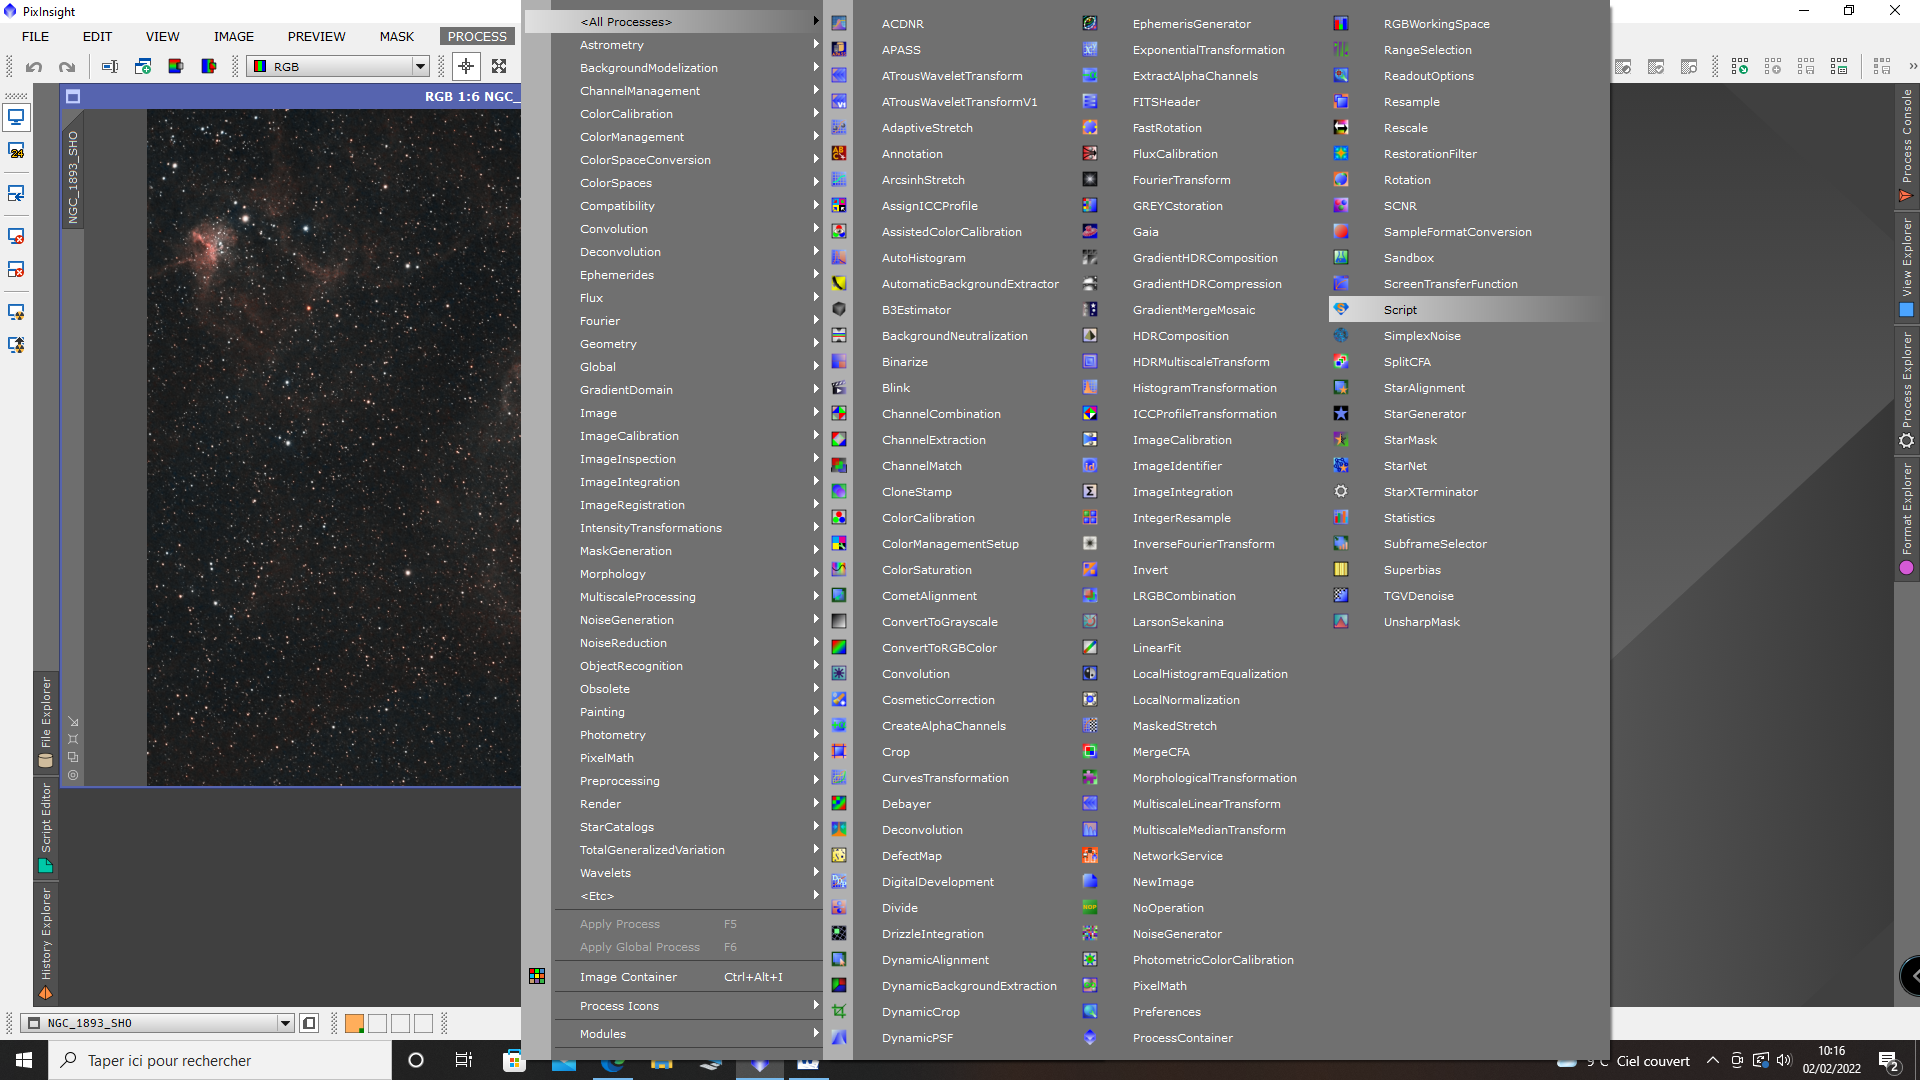Click the Blink clapperboard icon
Viewport: 1920px width, 1080px height.
[839, 388]
